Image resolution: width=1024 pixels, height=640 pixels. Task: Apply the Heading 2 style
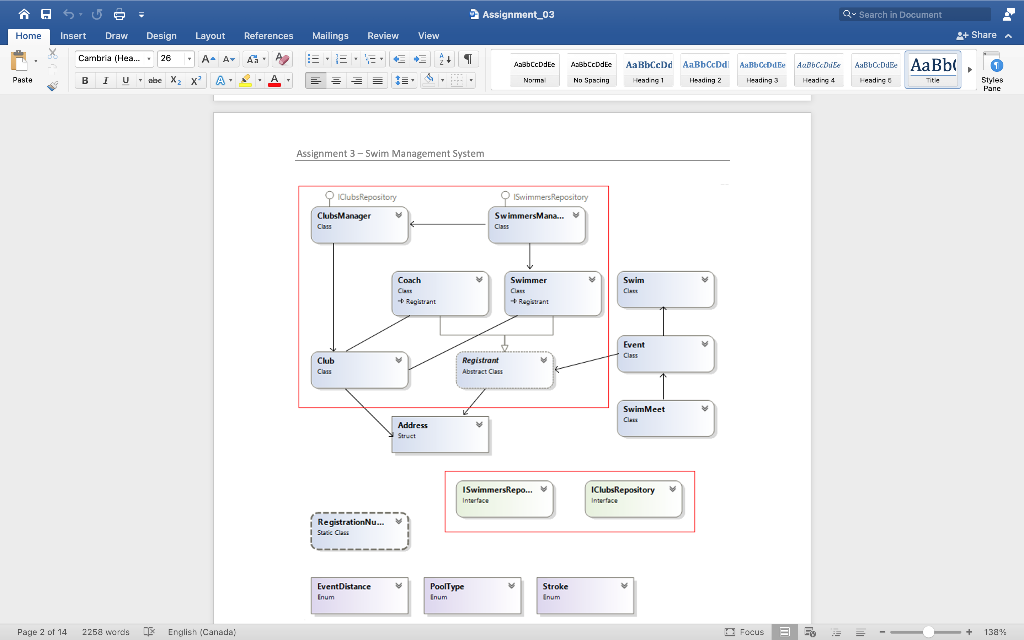click(705, 70)
